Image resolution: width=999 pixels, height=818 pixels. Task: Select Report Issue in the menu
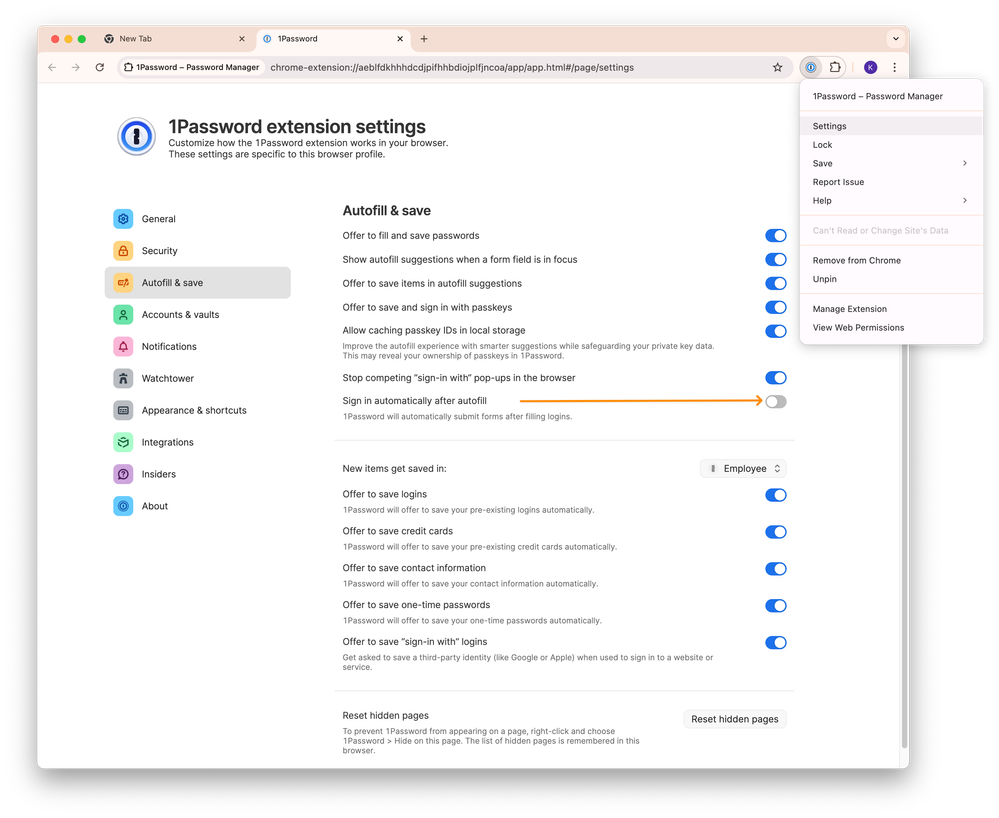pos(891,182)
